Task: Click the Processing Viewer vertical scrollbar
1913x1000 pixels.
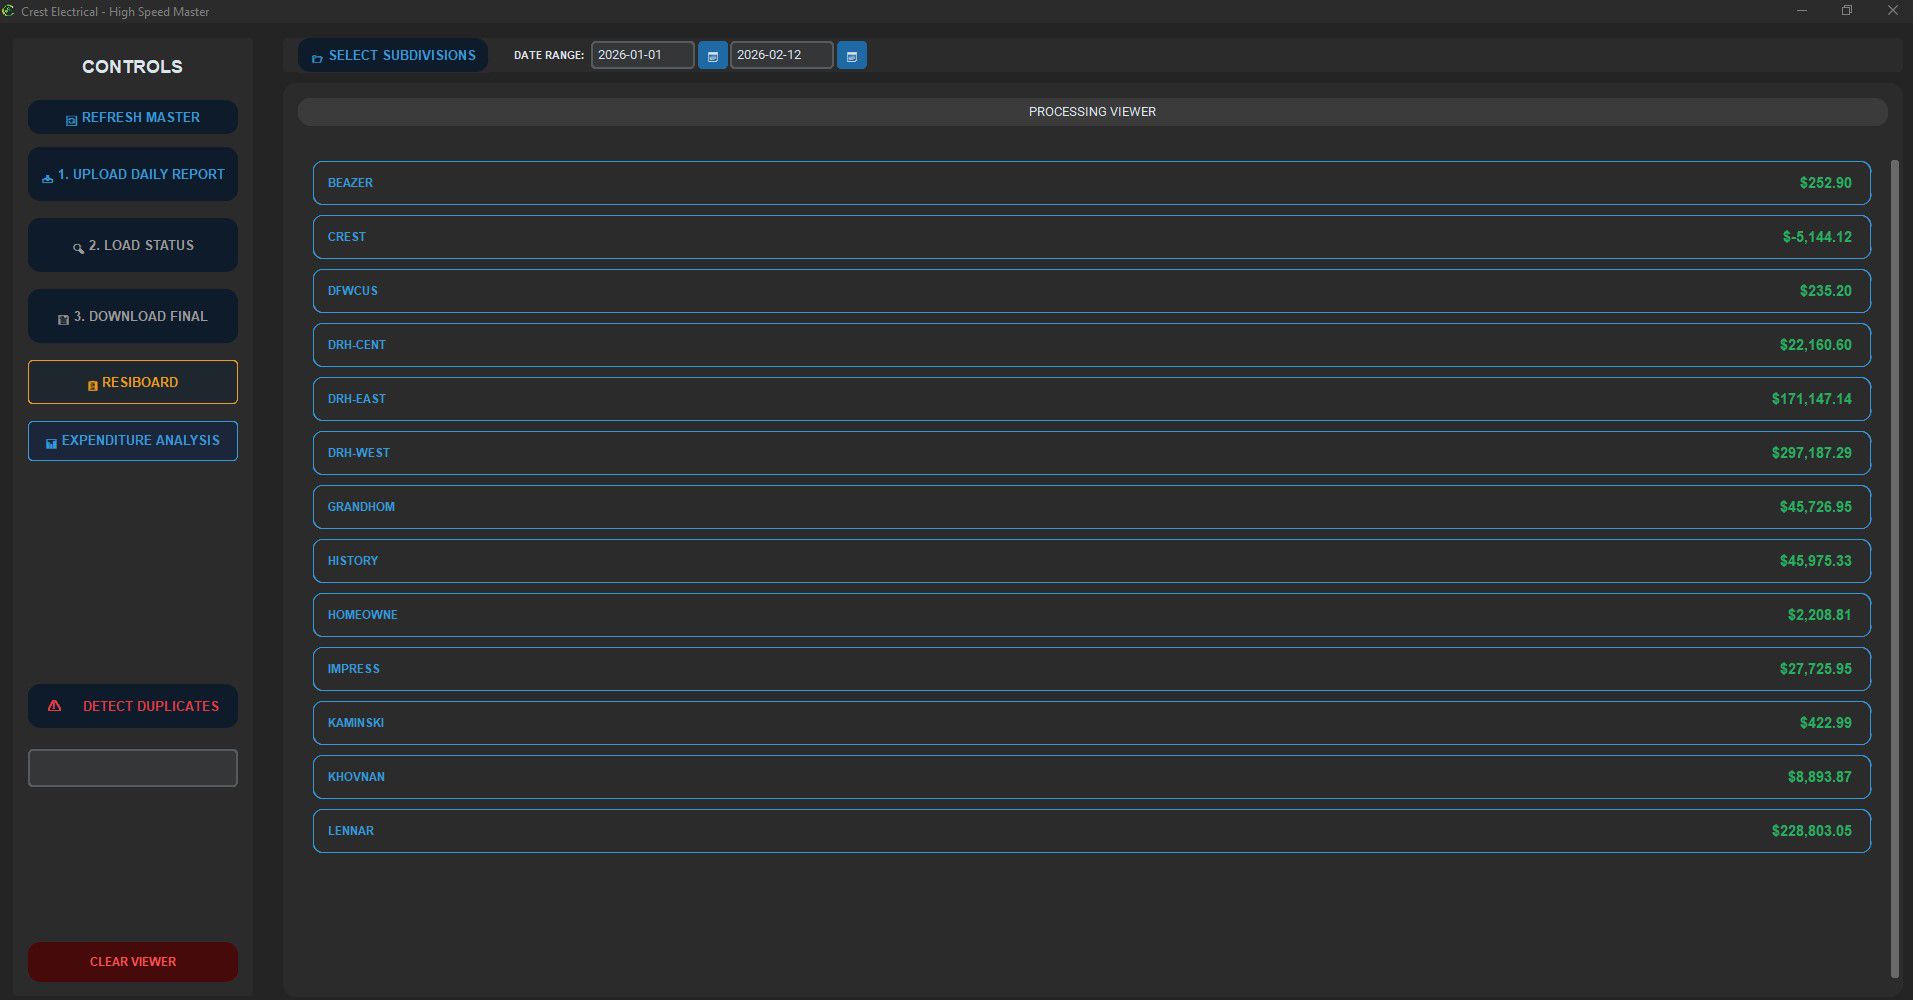Action: pos(1894,568)
